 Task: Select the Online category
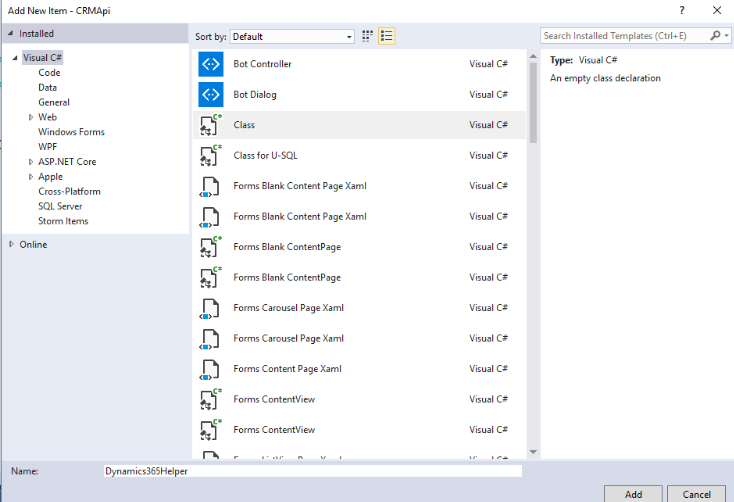pyautogui.click(x=33, y=244)
